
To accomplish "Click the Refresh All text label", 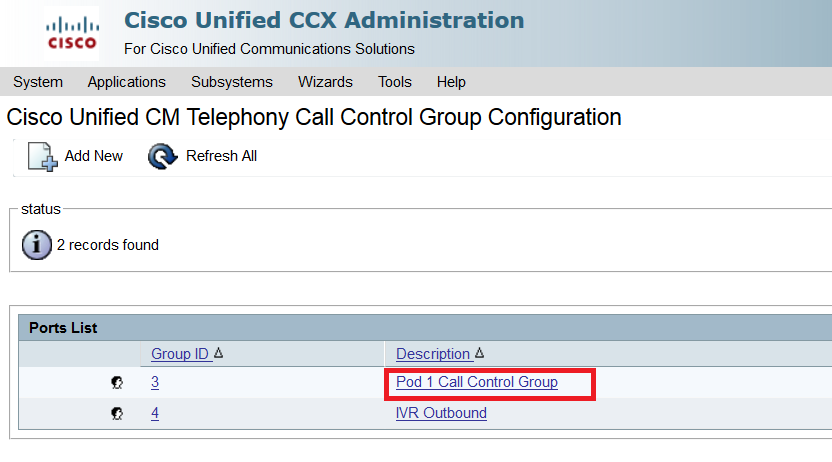I will tap(221, 156).
